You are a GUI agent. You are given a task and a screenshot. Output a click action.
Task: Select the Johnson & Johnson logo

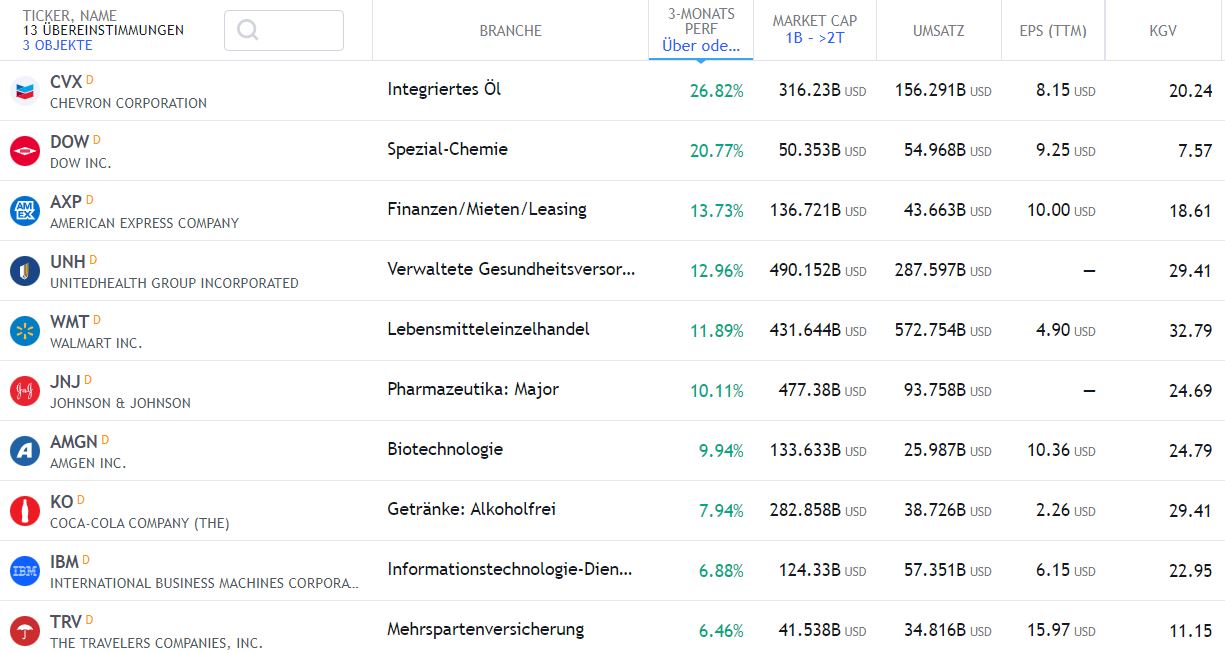25,390
